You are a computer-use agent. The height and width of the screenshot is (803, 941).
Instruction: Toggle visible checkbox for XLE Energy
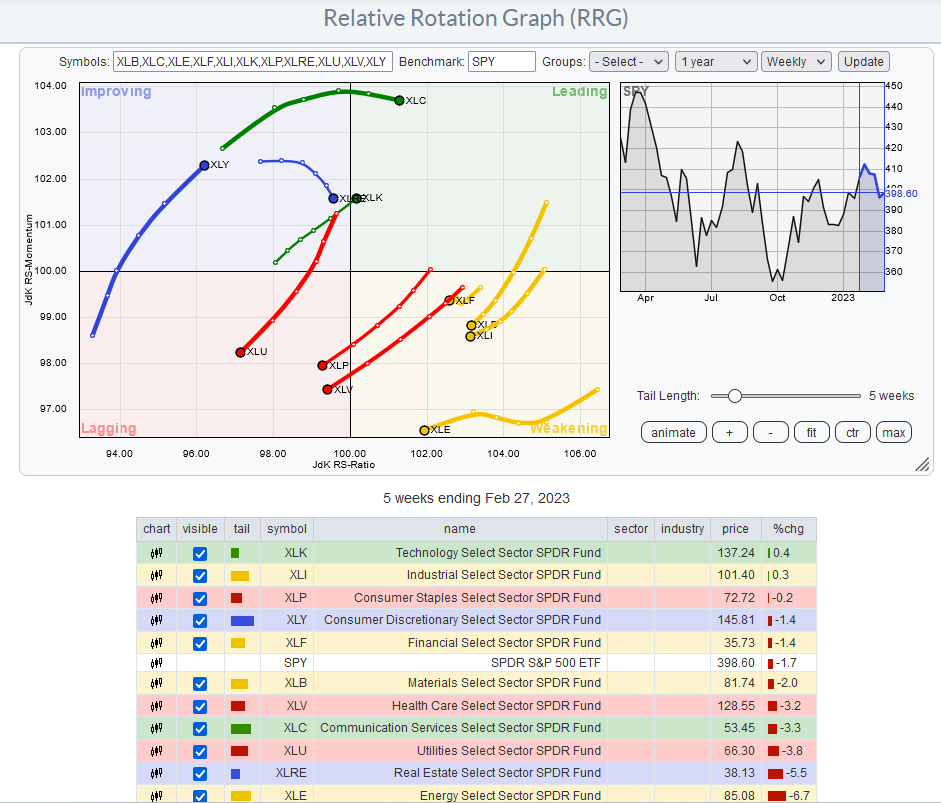pyautogui.click(x=200, y=796)
